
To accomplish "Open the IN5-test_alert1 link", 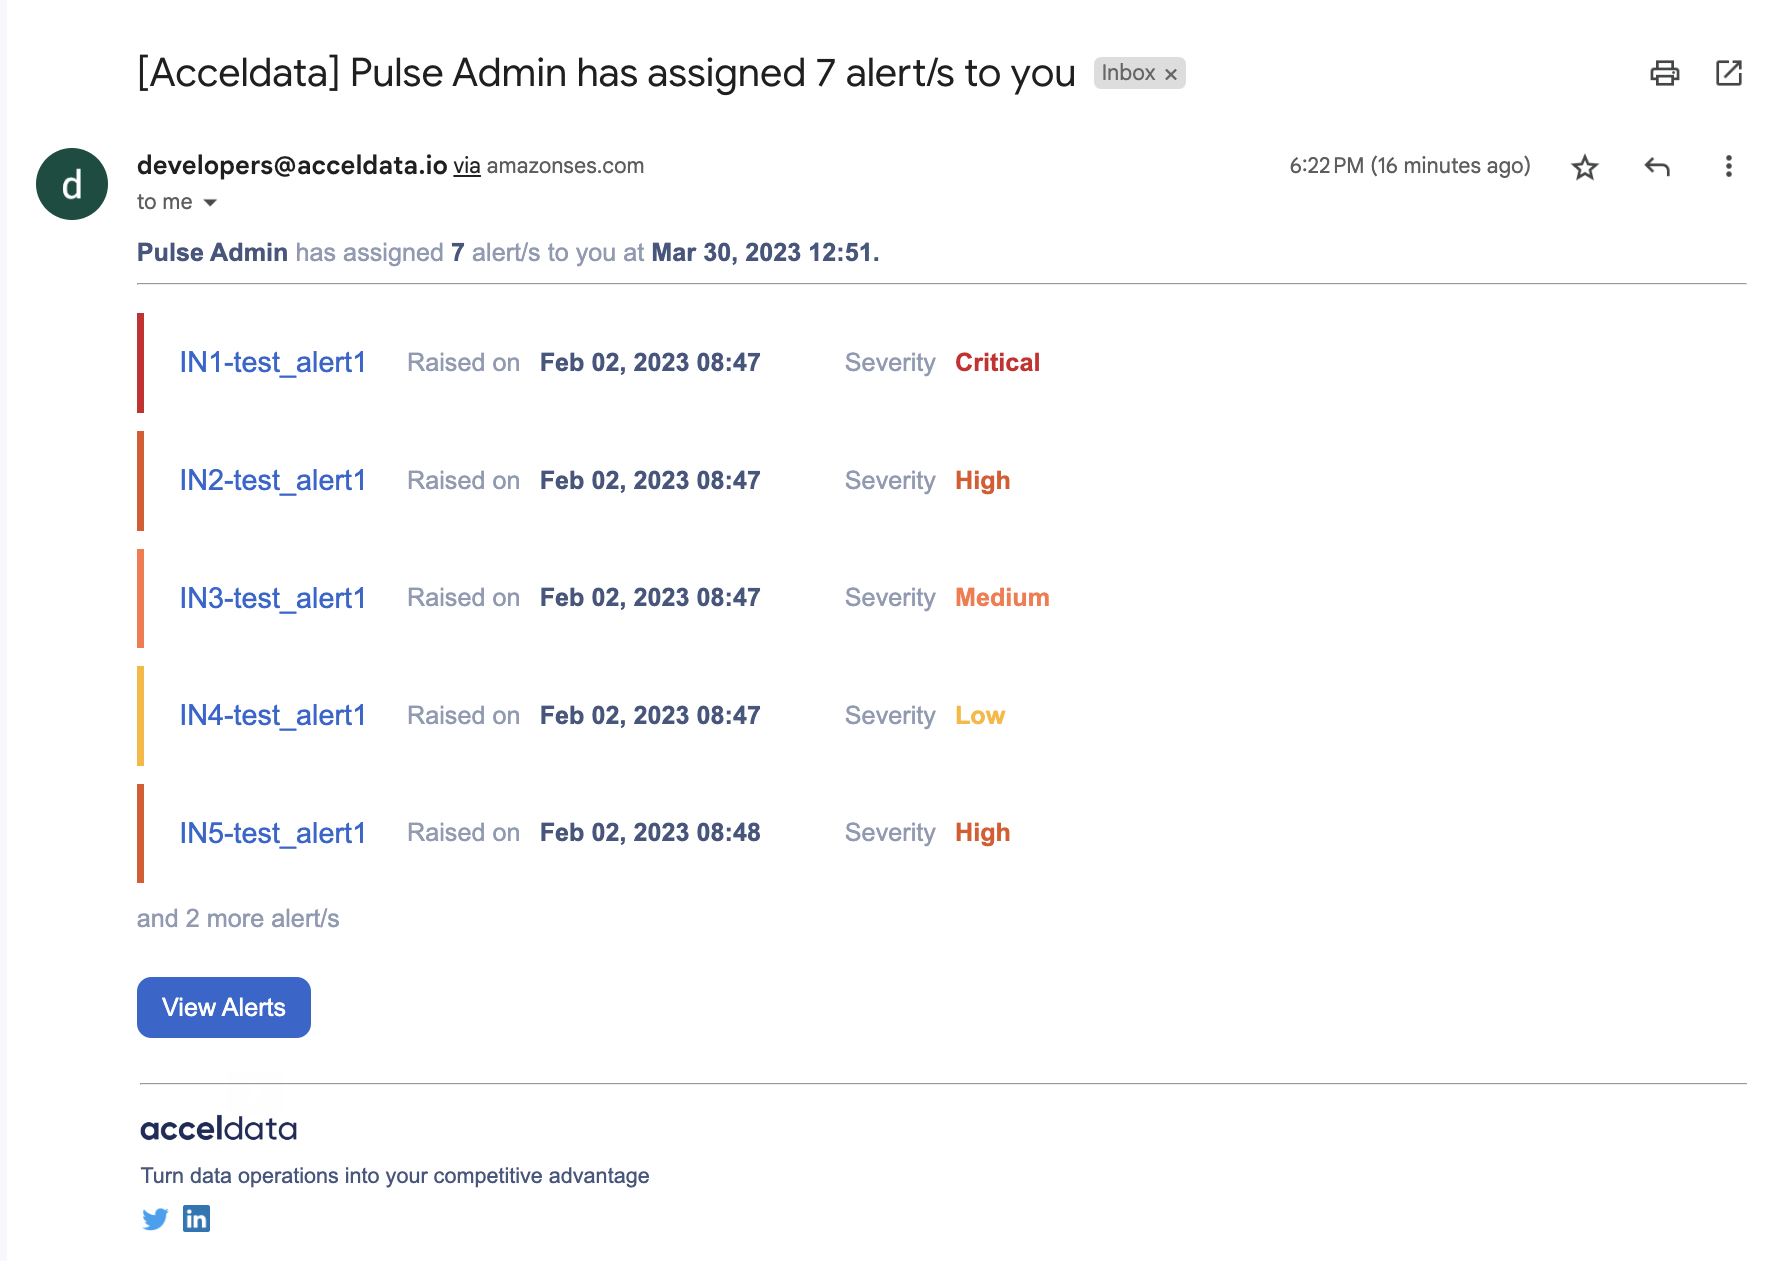I will click(272, 833).
